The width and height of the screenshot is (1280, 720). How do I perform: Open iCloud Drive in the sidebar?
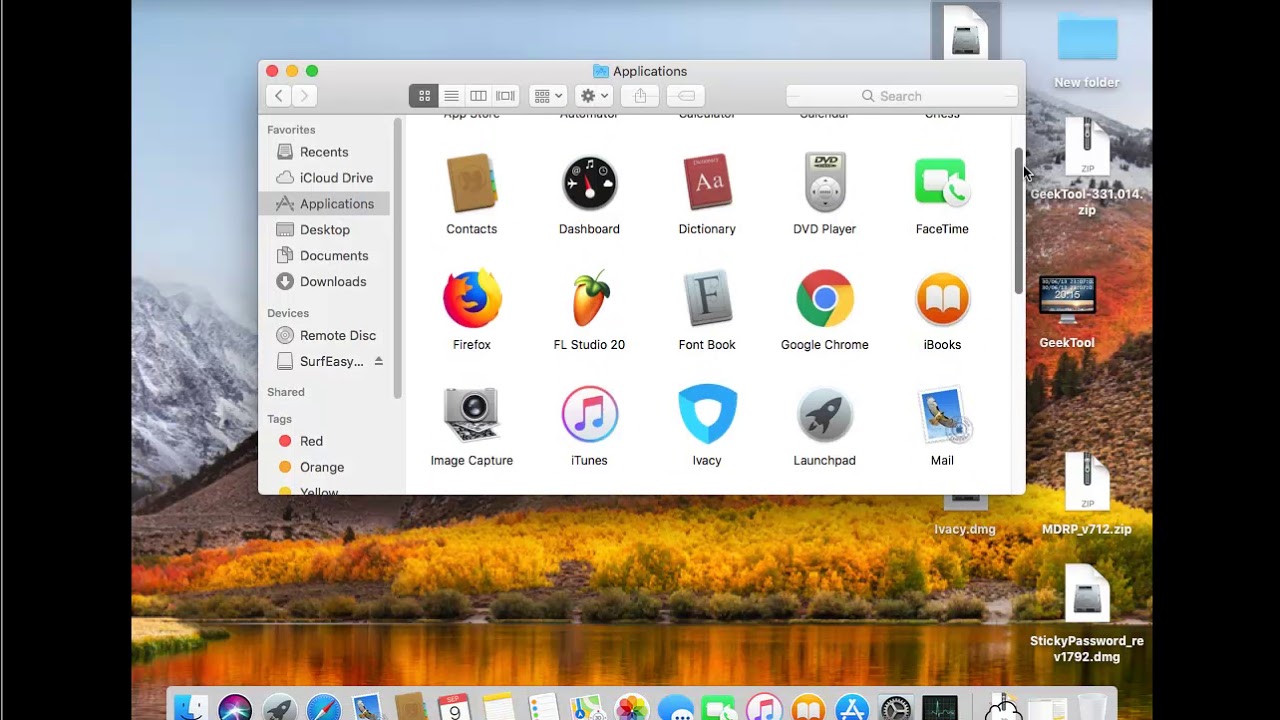pyautogui.click(x=325, y=178)
